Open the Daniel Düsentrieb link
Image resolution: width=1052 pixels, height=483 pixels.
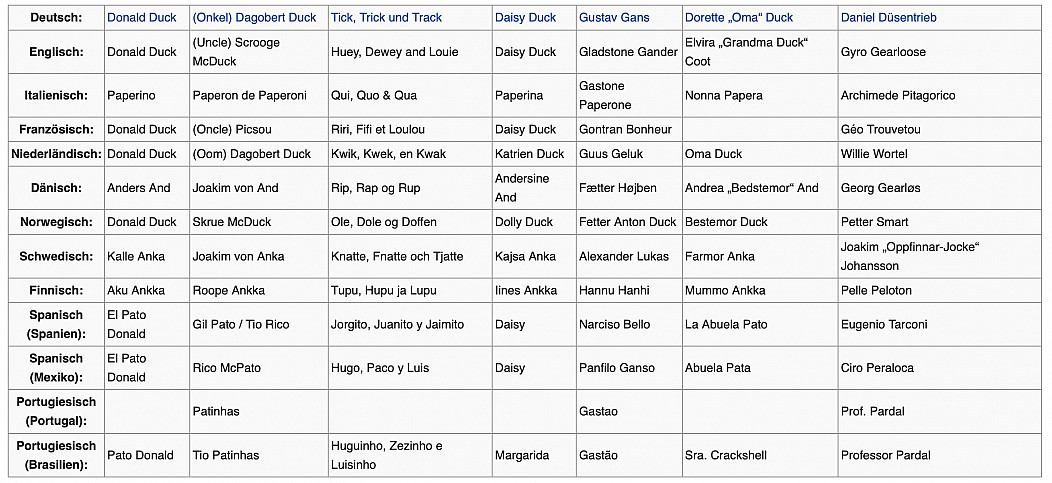(x=888, y=18)
